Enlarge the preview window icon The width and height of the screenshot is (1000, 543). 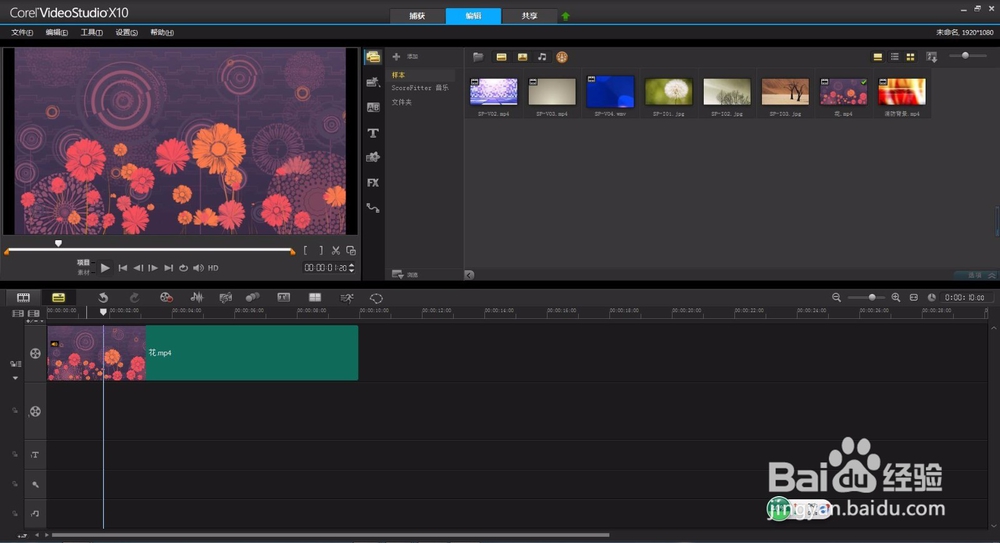click(351, 251)
